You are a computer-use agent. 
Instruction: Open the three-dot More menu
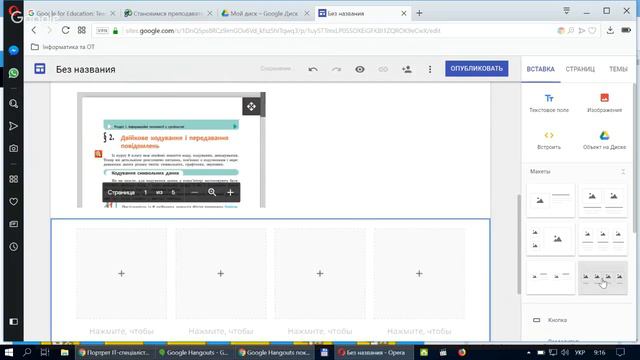430,69
